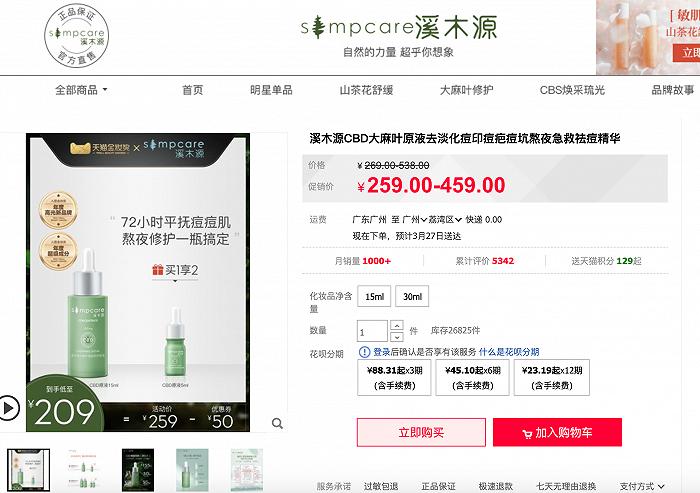Expand the 广州 city dropdown
Viewport: 700px width, 493px height.
(415, 220)
